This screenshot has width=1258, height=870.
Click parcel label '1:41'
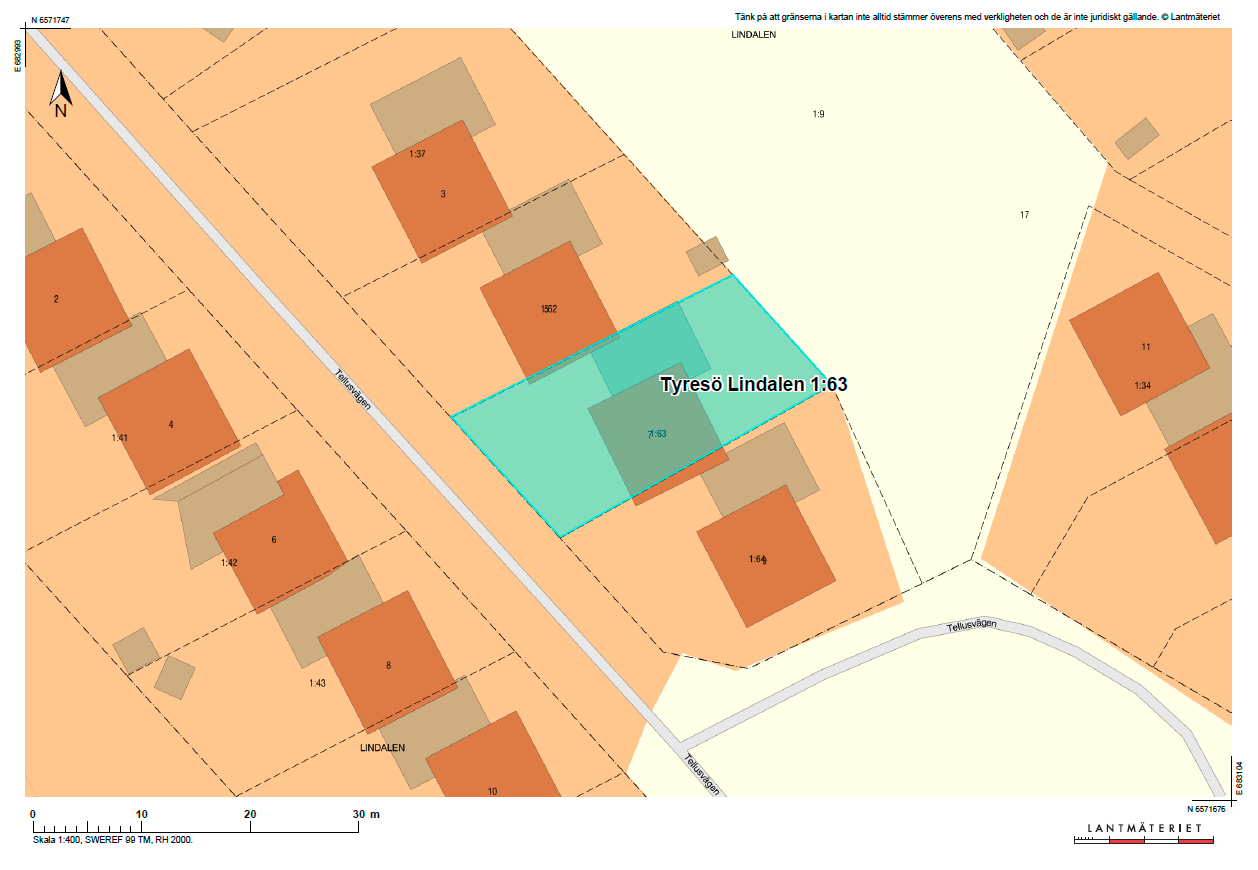[x=120, y=438]
